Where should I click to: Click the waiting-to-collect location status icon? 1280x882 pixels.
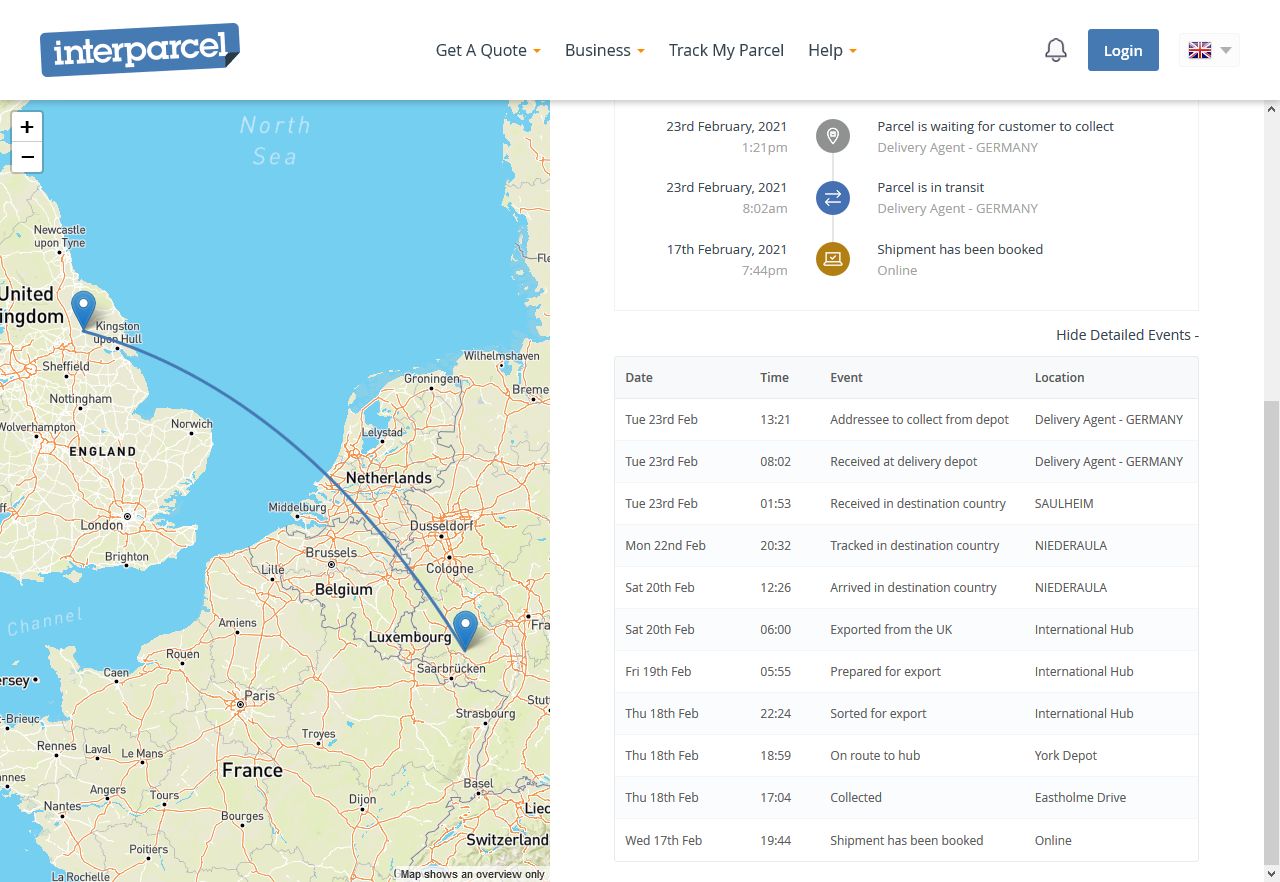coord(832,136)
